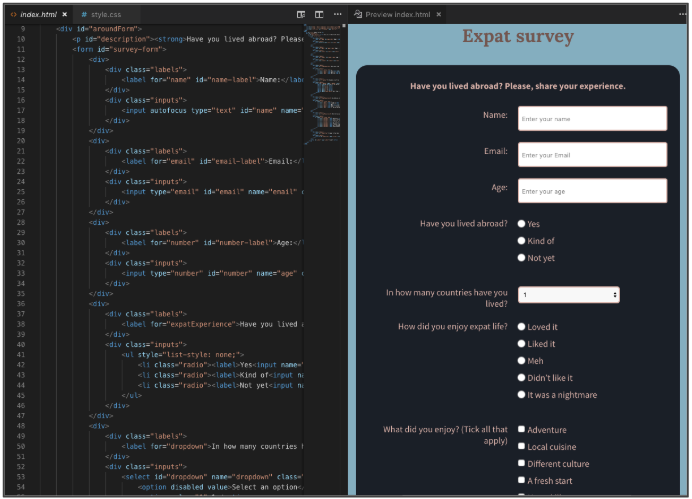Open editor More Actions ellipsis menu
Viewport: 692px width, 499px height.
point(338,14)
